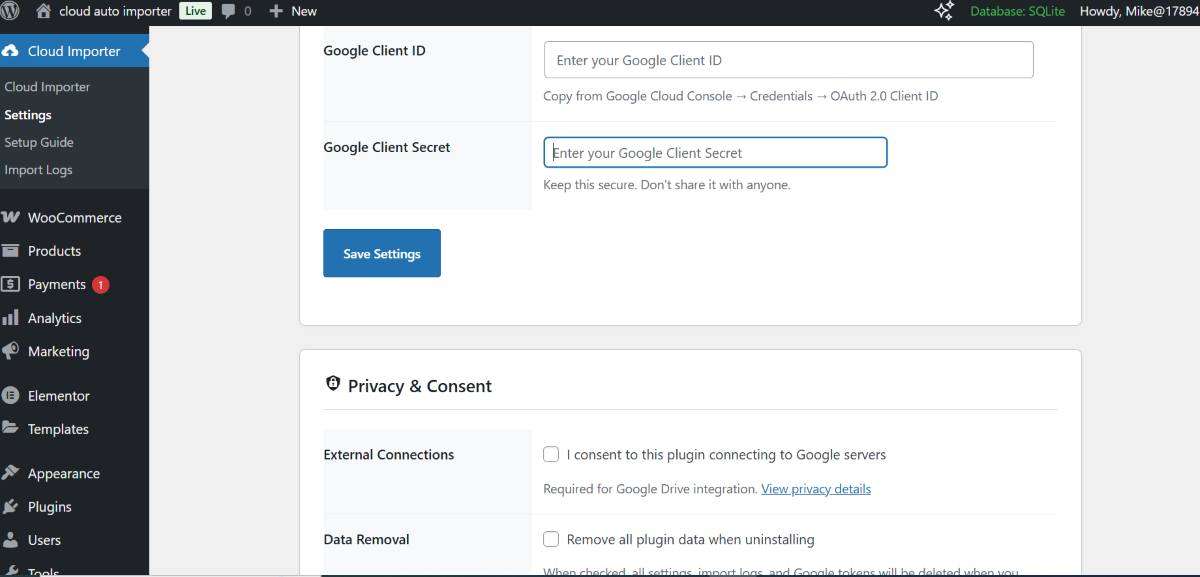
Task: Click the Marketing megaphone icon
Action: (x=11, y=351)
